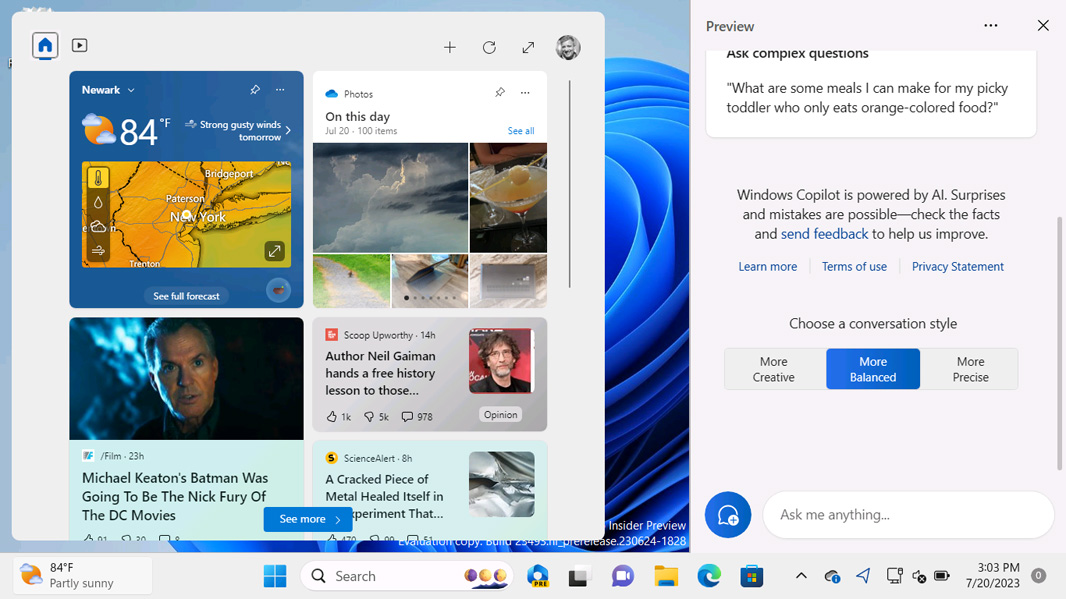Add a widget with plus icon
This screenshot has height=599, width=1066.
[450, 47]
